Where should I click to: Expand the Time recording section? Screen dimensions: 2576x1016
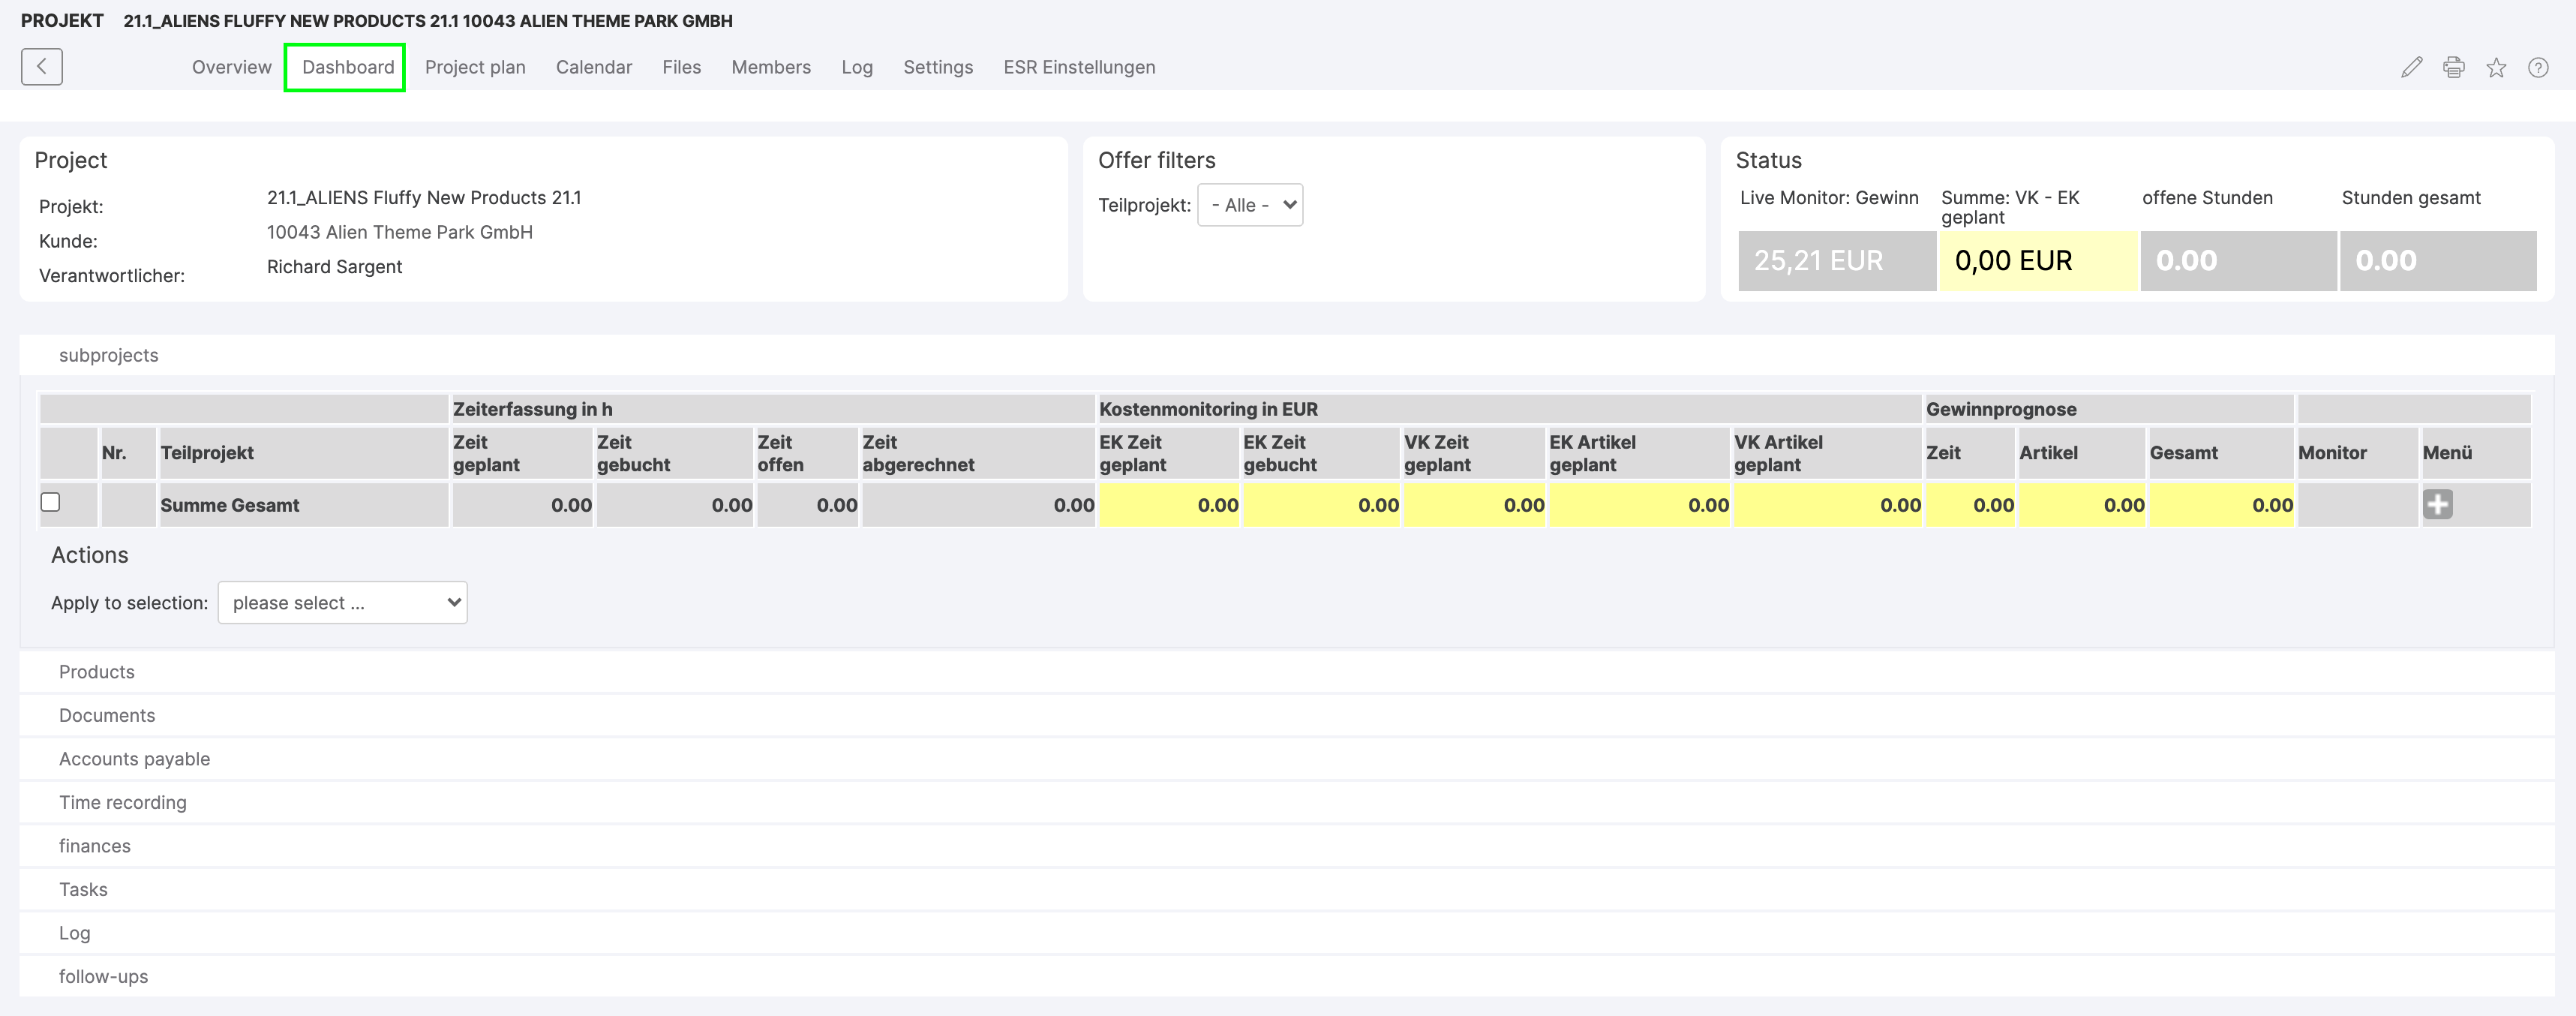[x=1286, y=802]
